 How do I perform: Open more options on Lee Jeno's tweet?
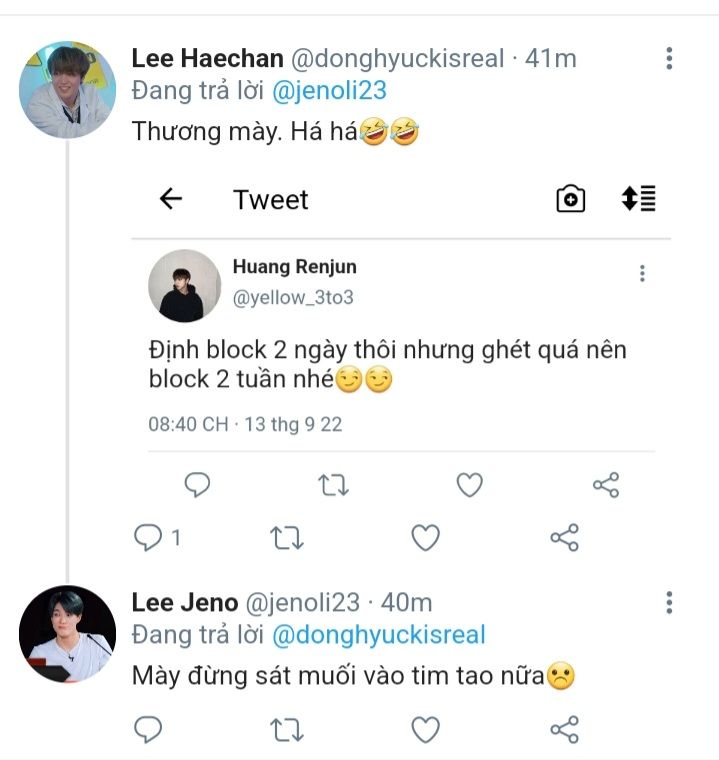(x=669, y=603)
